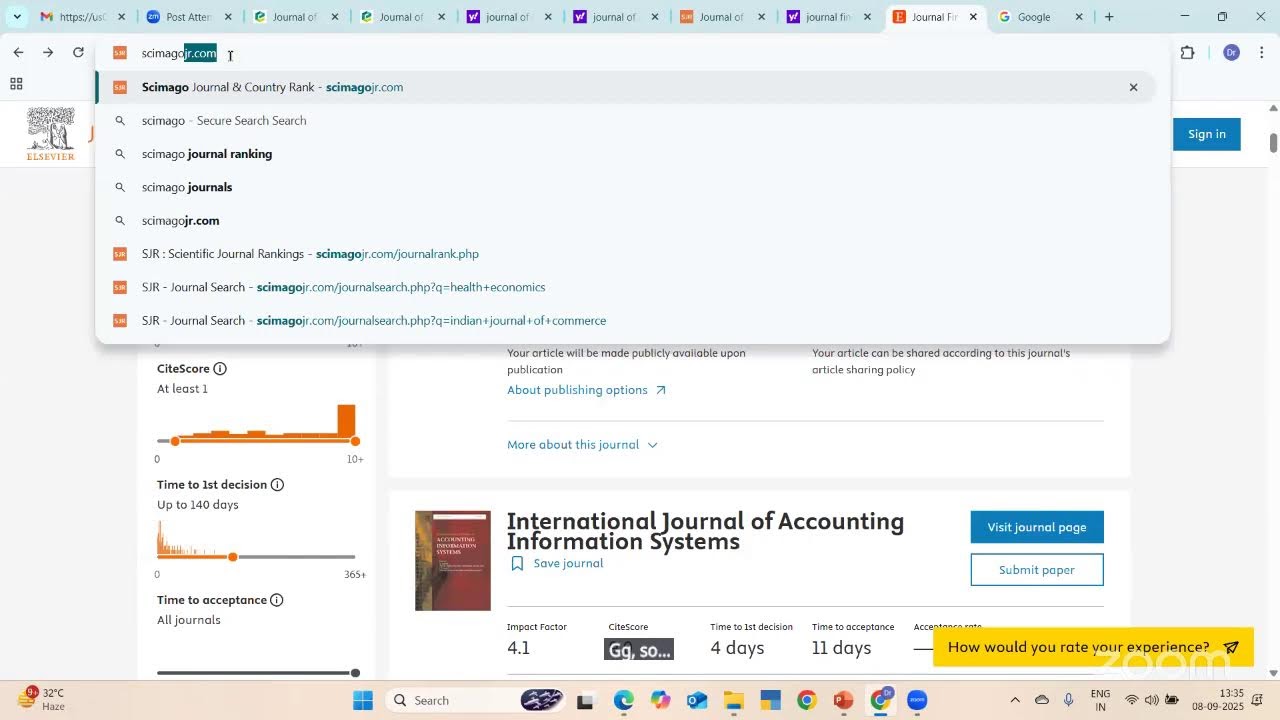Click the Sign in button
The height and width of the screenshot is (720, 1280).
click(x=1206, y=134)
